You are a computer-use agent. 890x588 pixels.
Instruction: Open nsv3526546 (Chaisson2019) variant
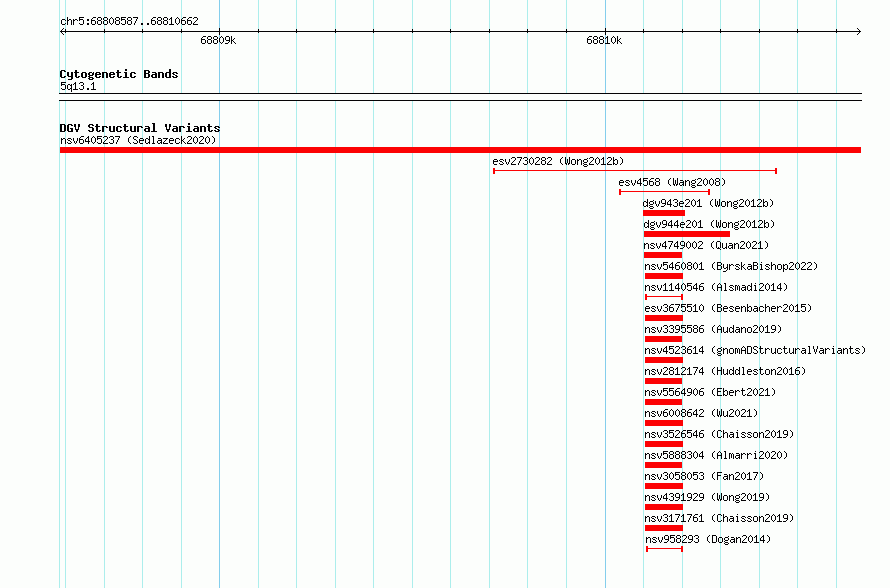tap(719, 434)
